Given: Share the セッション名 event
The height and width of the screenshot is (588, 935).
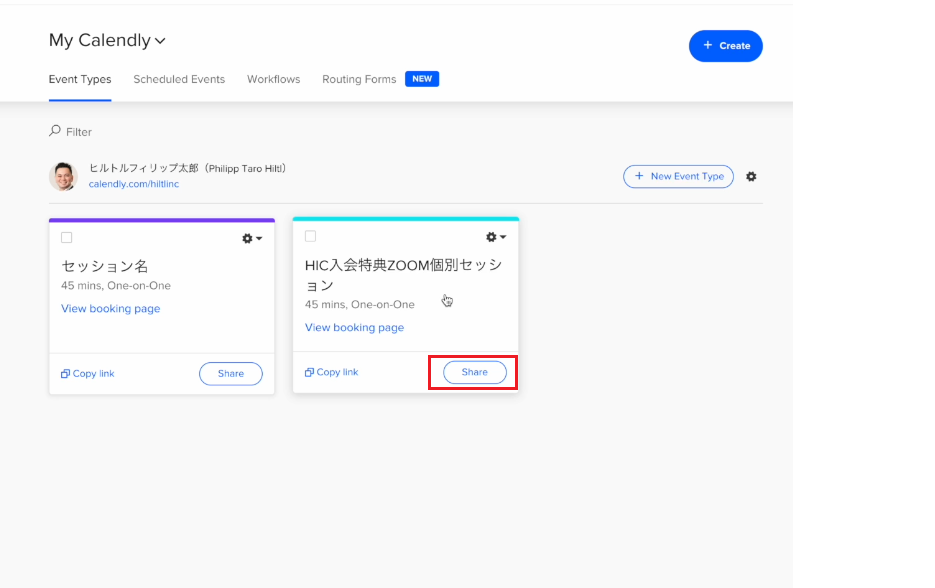Looking at the screenshot, I should (231, 374).
